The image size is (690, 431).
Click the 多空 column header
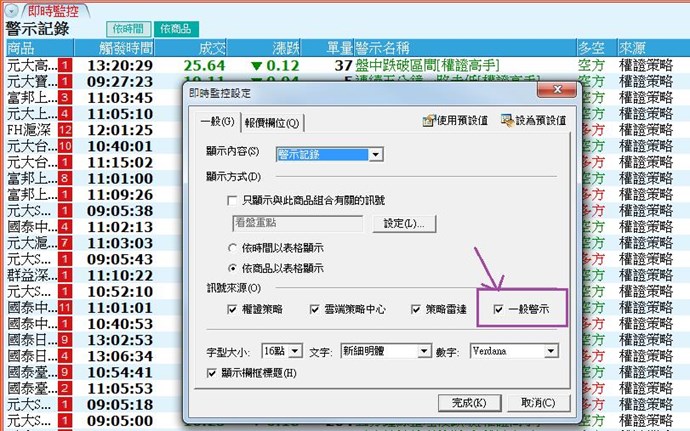(x=596, y=48)
